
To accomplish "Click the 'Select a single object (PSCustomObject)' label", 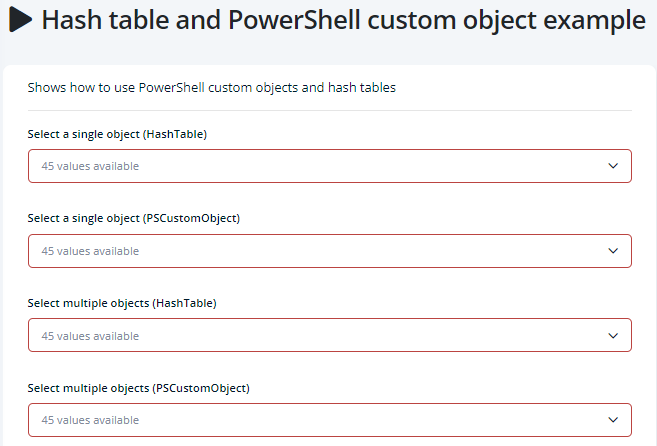I will [134, 218].
